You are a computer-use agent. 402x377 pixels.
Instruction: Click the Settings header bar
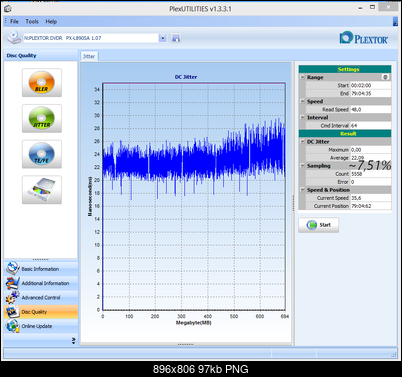pos(345,69)
